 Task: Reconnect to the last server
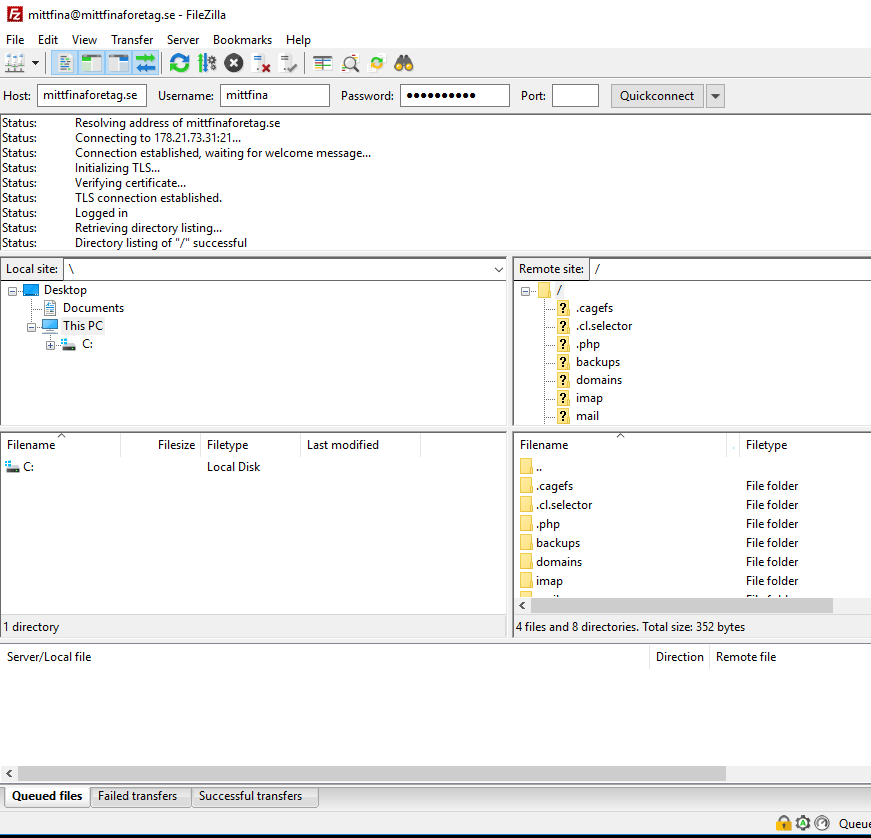pyautogui.click(x=288, y=63)
